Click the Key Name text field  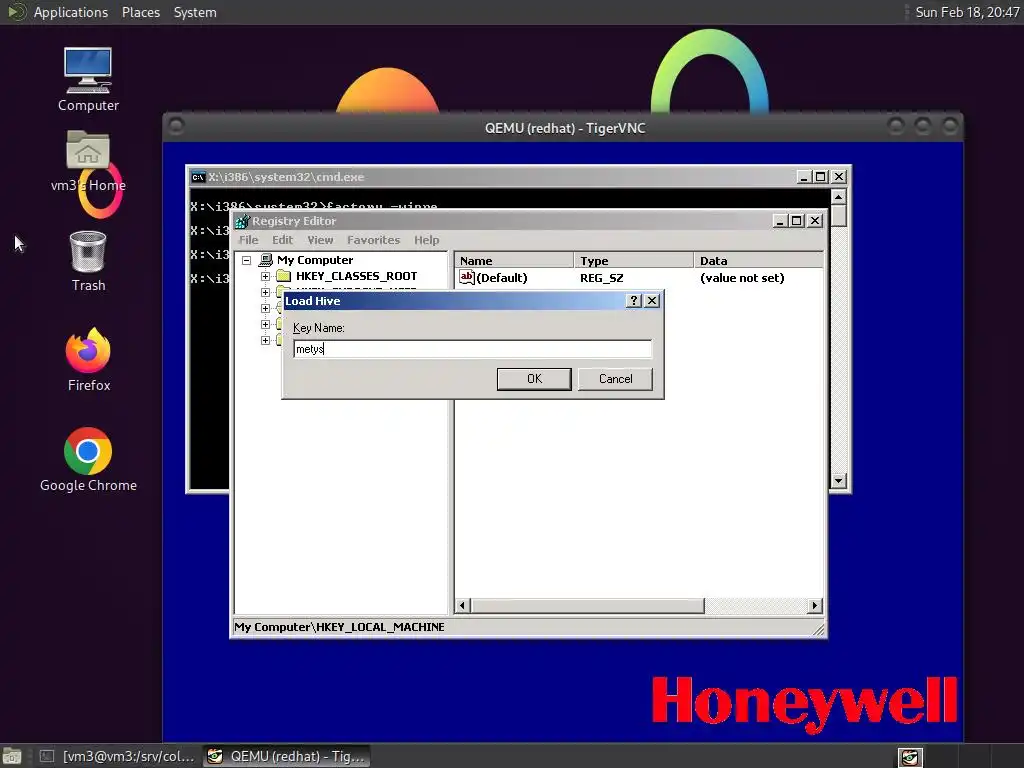pyautogui.click(x=472, y=349)
